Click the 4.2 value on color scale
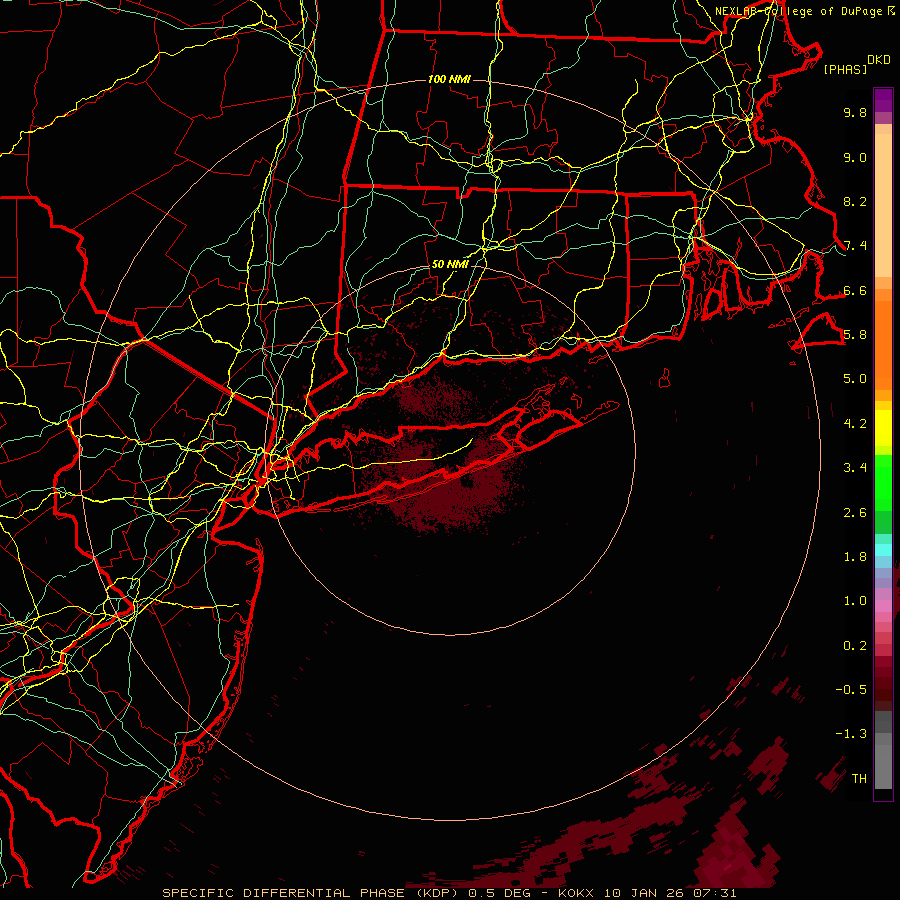 point(855,424)
